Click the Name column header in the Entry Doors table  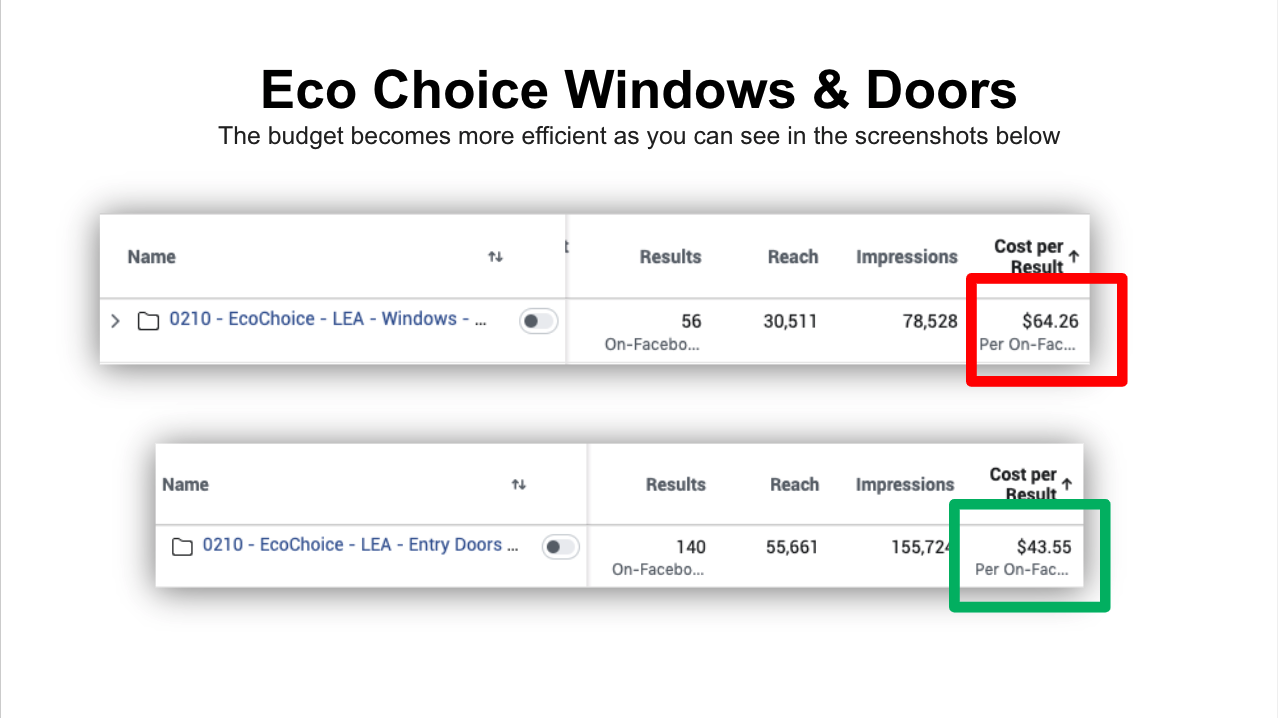coord(185,484)
